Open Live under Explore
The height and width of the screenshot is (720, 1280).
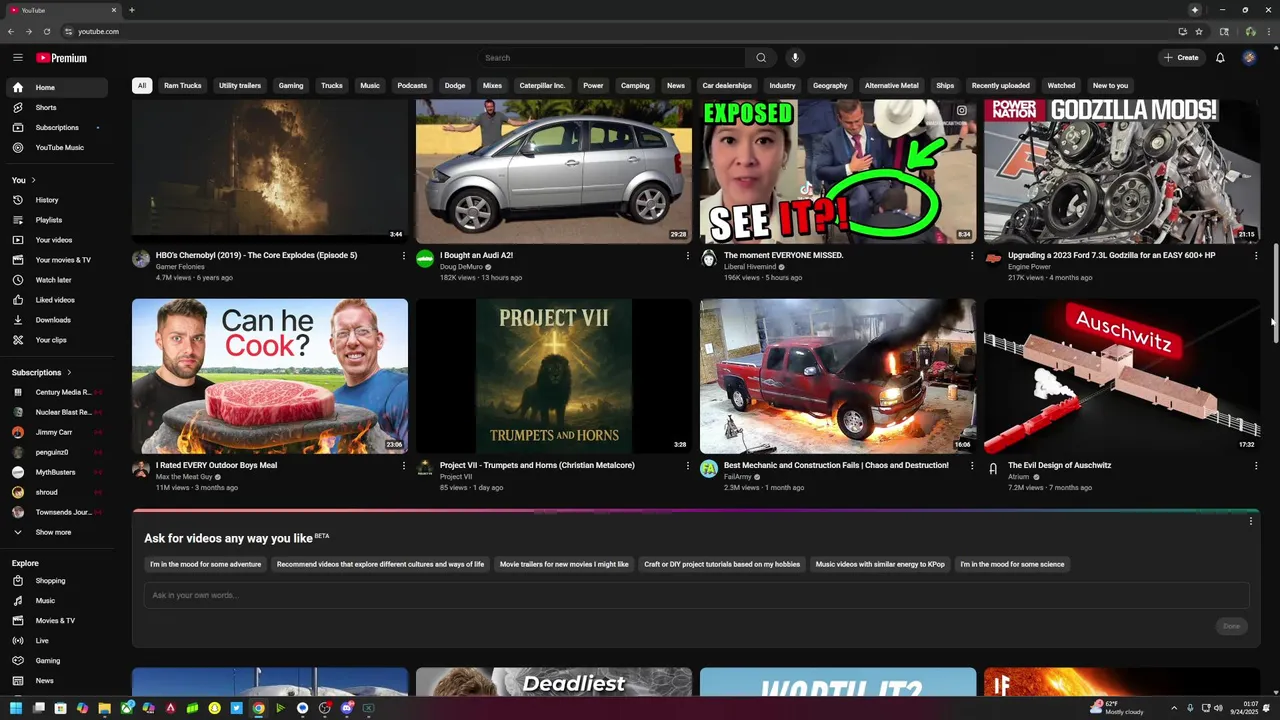[57, 641]
